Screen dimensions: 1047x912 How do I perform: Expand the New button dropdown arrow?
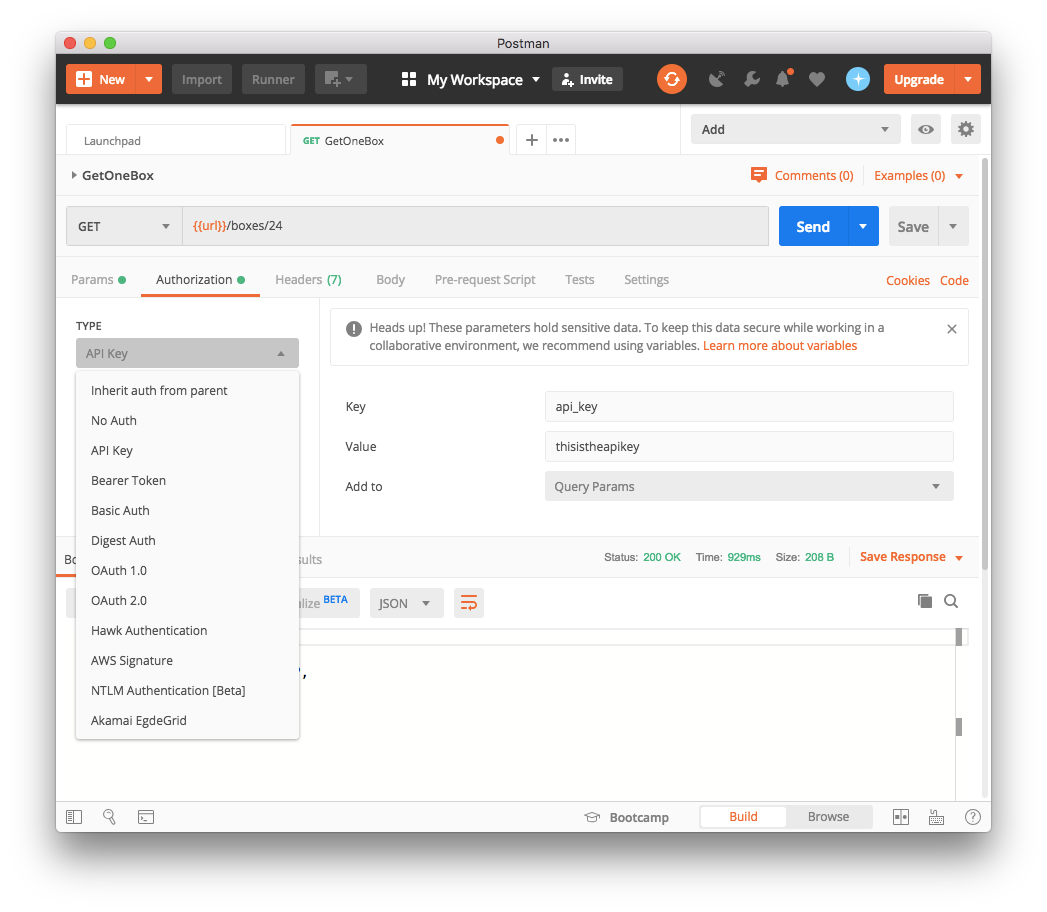click(149, 79)
